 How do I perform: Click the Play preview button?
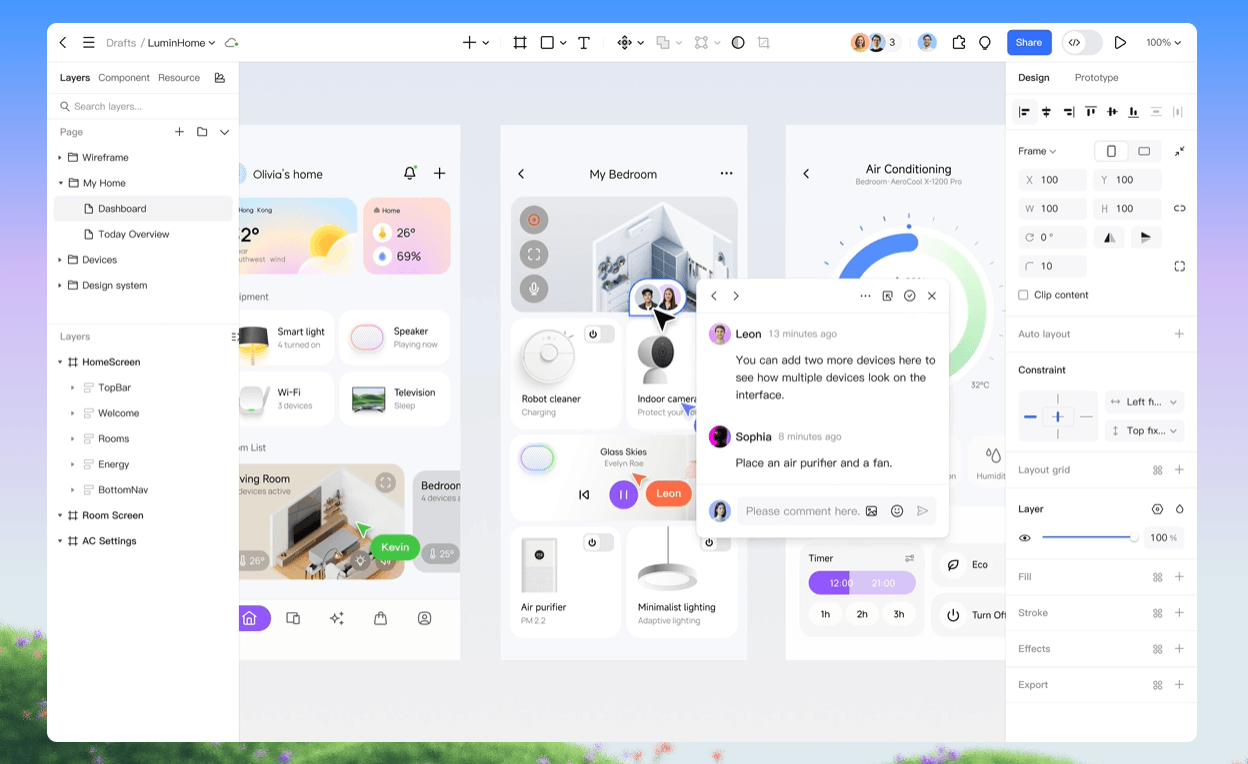point(1120,43)
